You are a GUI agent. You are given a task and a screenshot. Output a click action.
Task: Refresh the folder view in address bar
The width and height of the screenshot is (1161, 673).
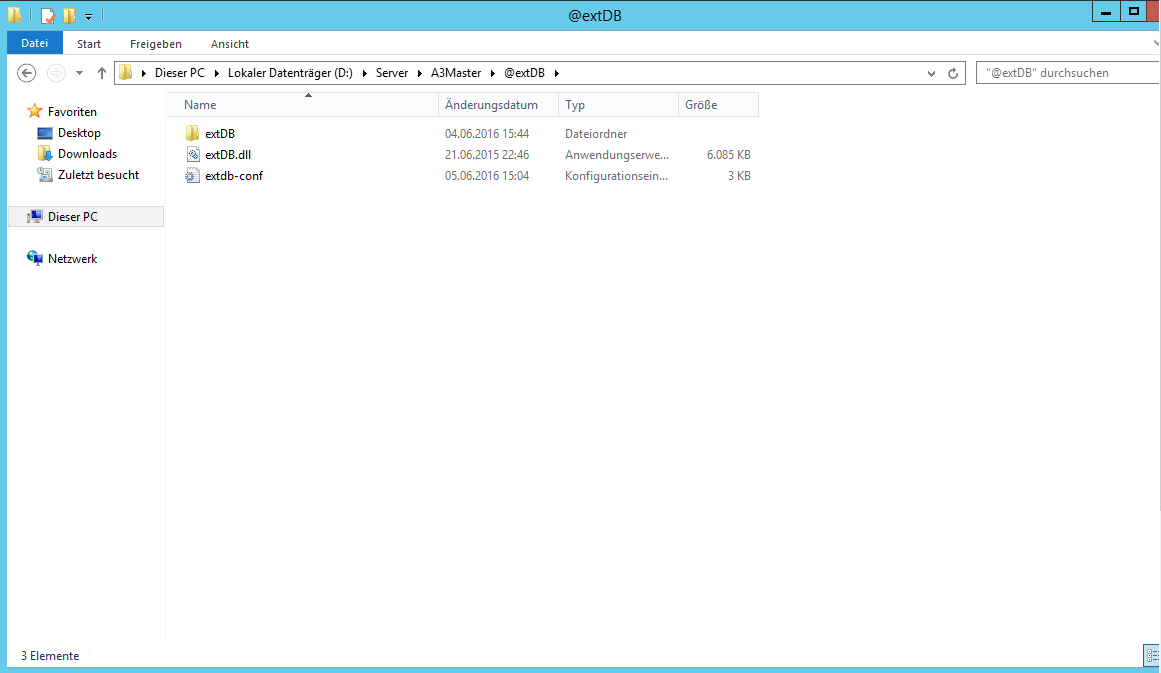click(953, 73)
